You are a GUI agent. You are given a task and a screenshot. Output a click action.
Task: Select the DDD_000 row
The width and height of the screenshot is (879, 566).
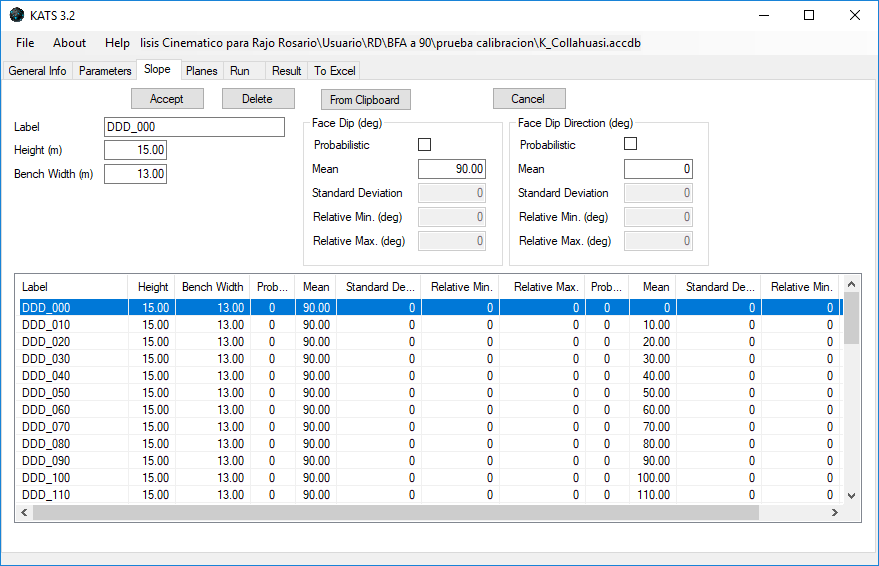[431, 308]
